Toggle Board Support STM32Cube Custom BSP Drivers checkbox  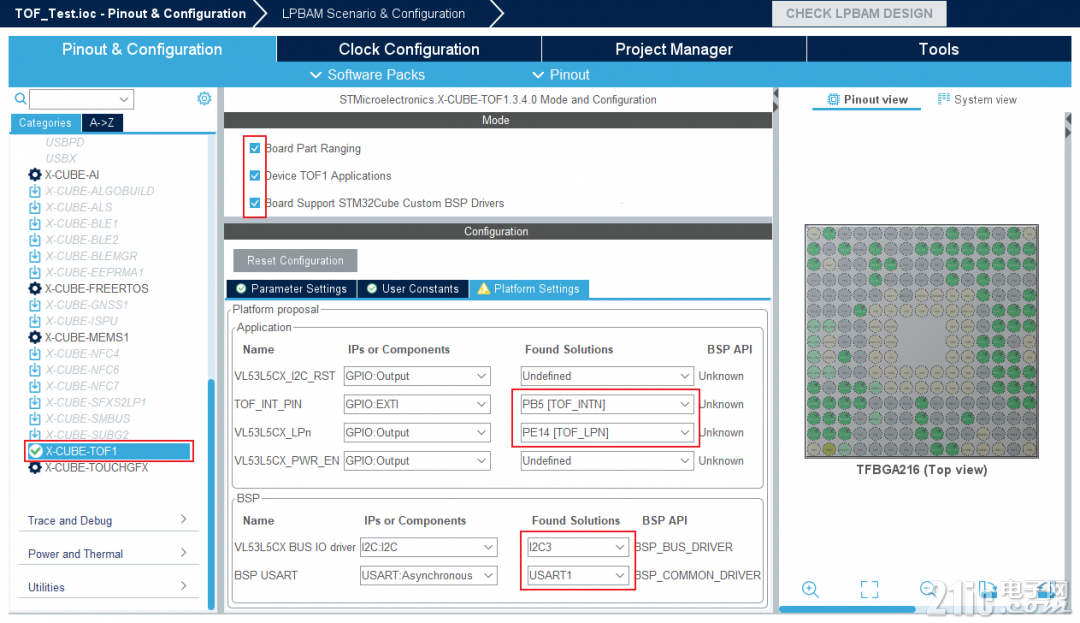255,203
